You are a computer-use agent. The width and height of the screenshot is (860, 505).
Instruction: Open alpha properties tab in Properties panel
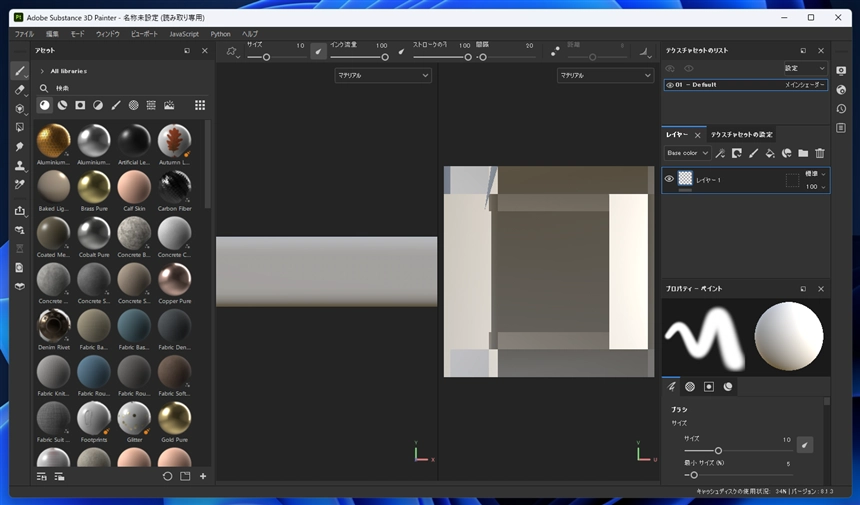point(690,387)
